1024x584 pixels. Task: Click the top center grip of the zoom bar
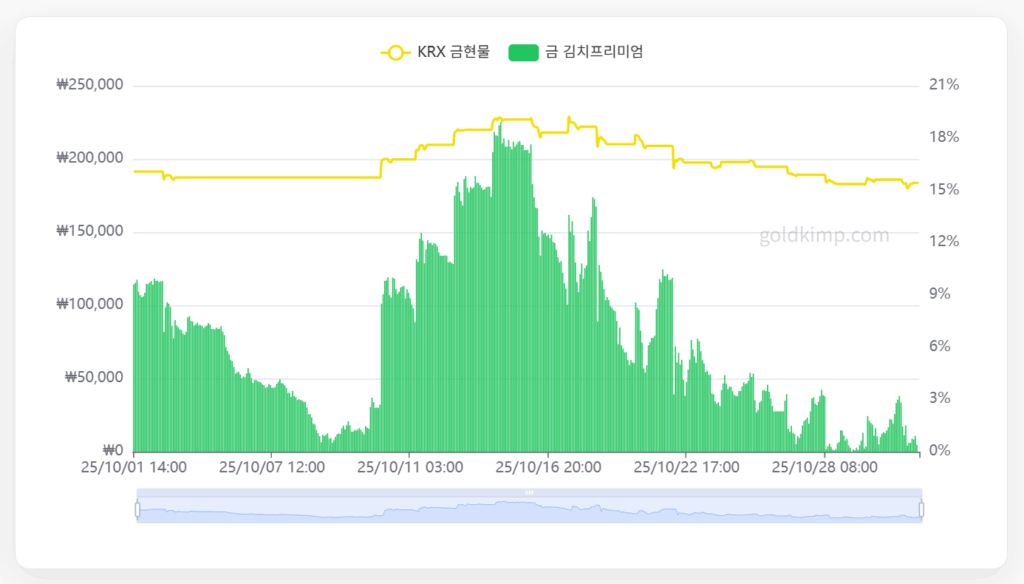529,492
